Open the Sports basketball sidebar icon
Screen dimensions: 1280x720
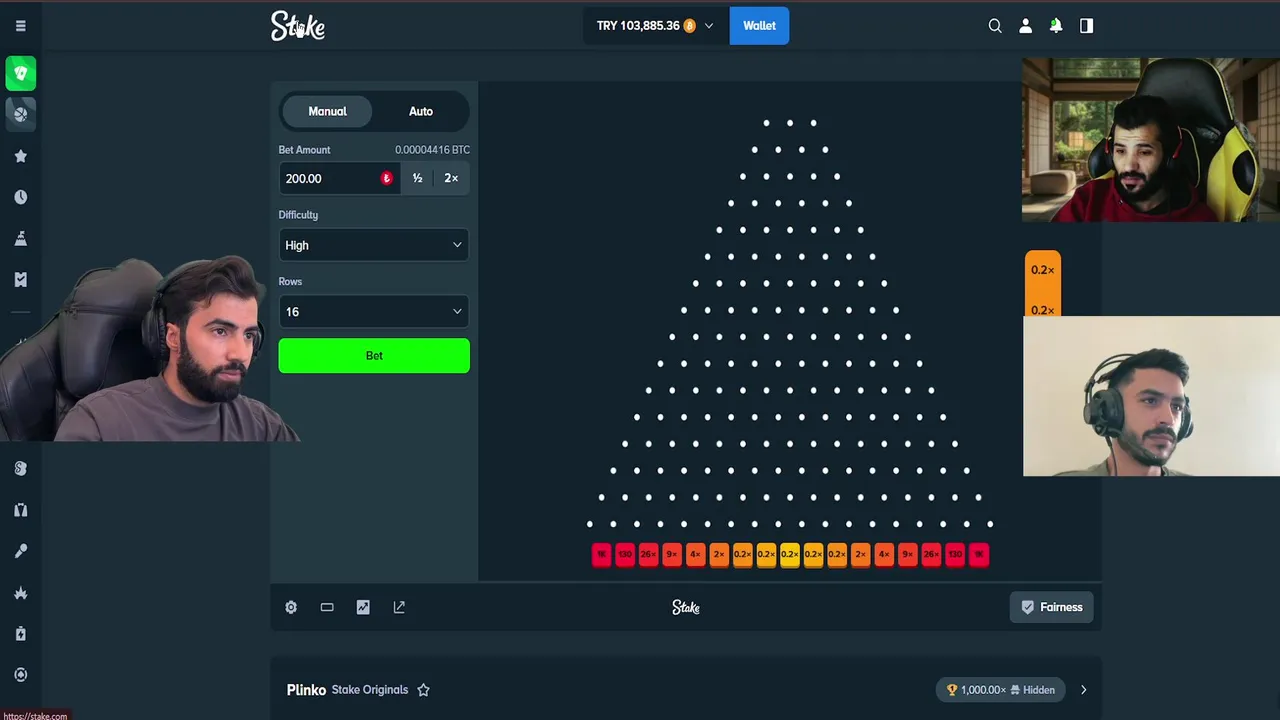pyautogui.click(x=20, y=114)
